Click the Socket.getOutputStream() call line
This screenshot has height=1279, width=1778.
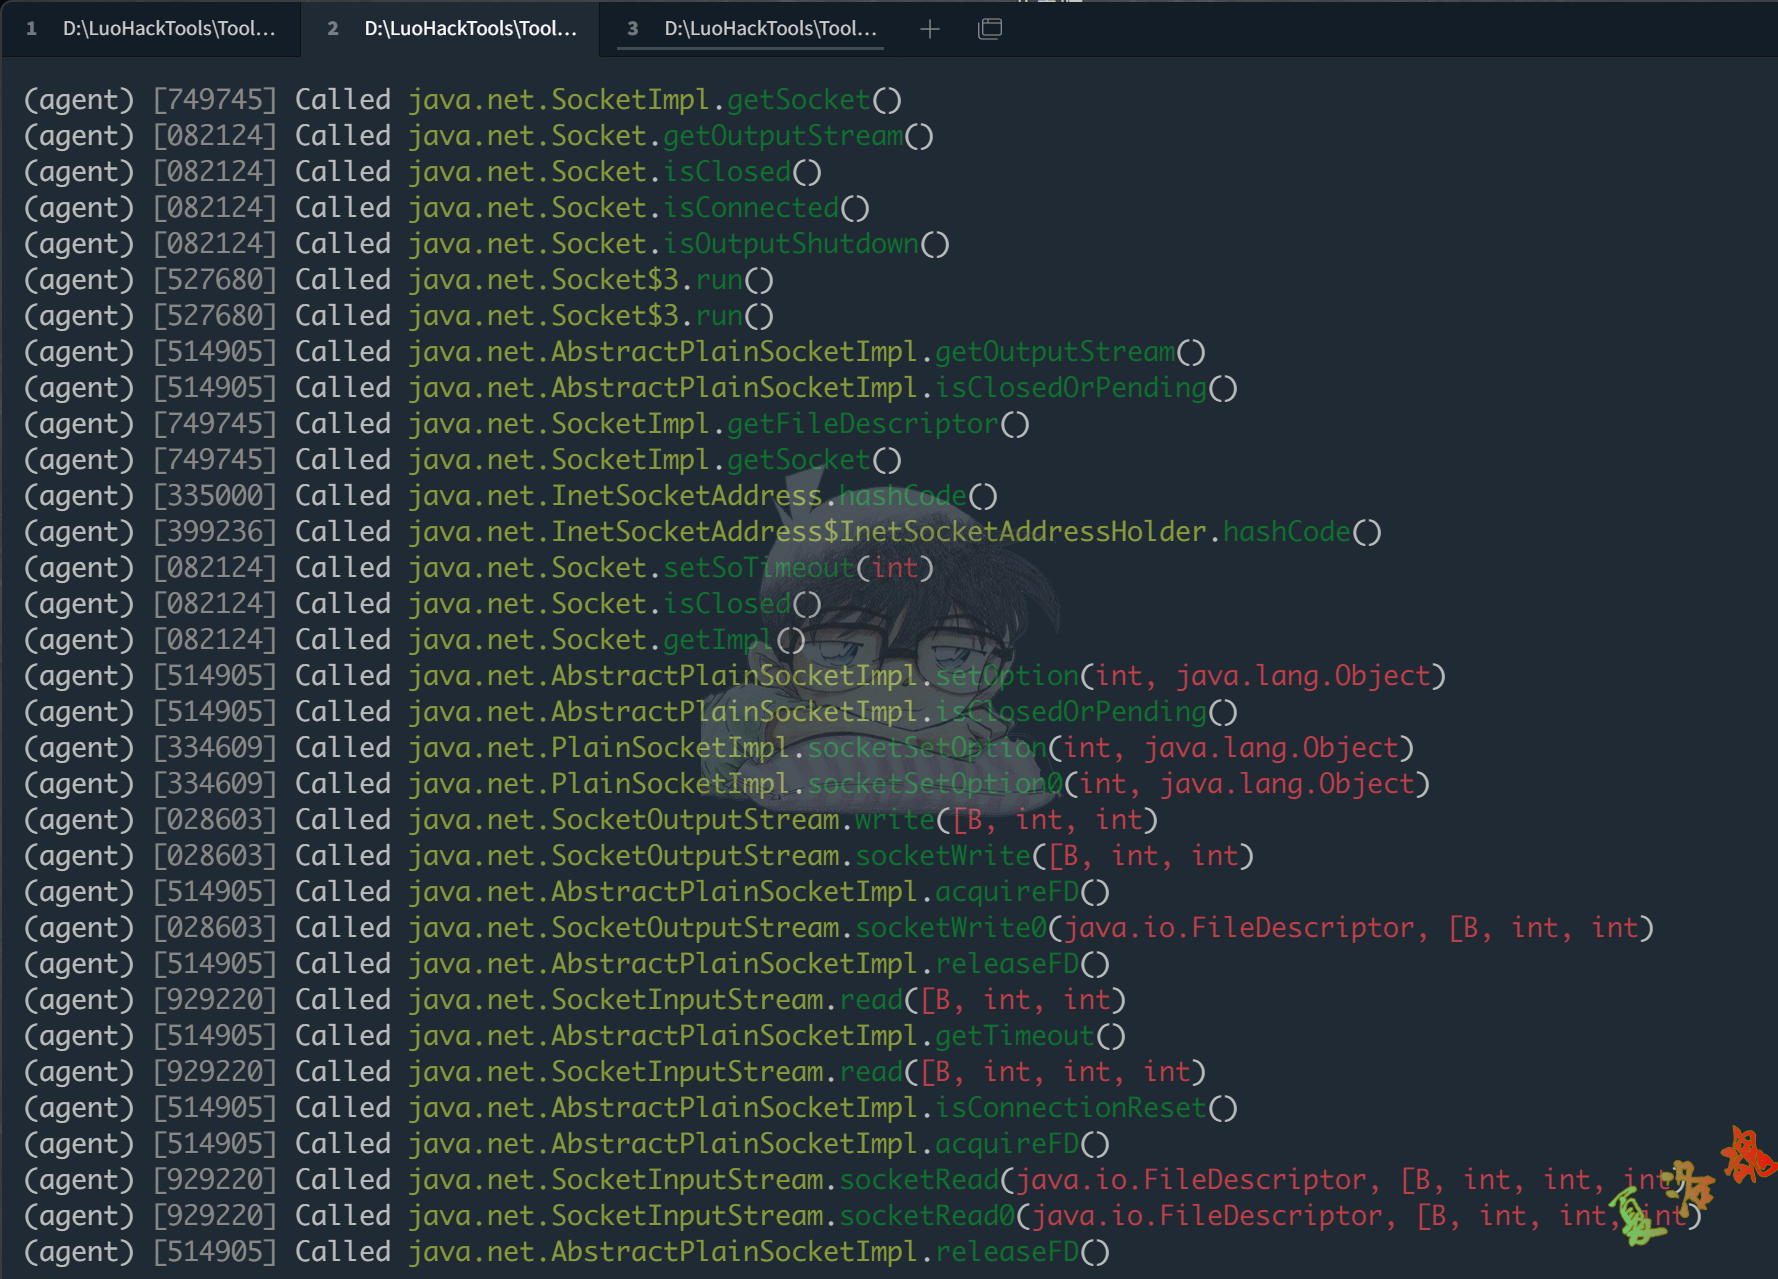(x=670, y=136)
